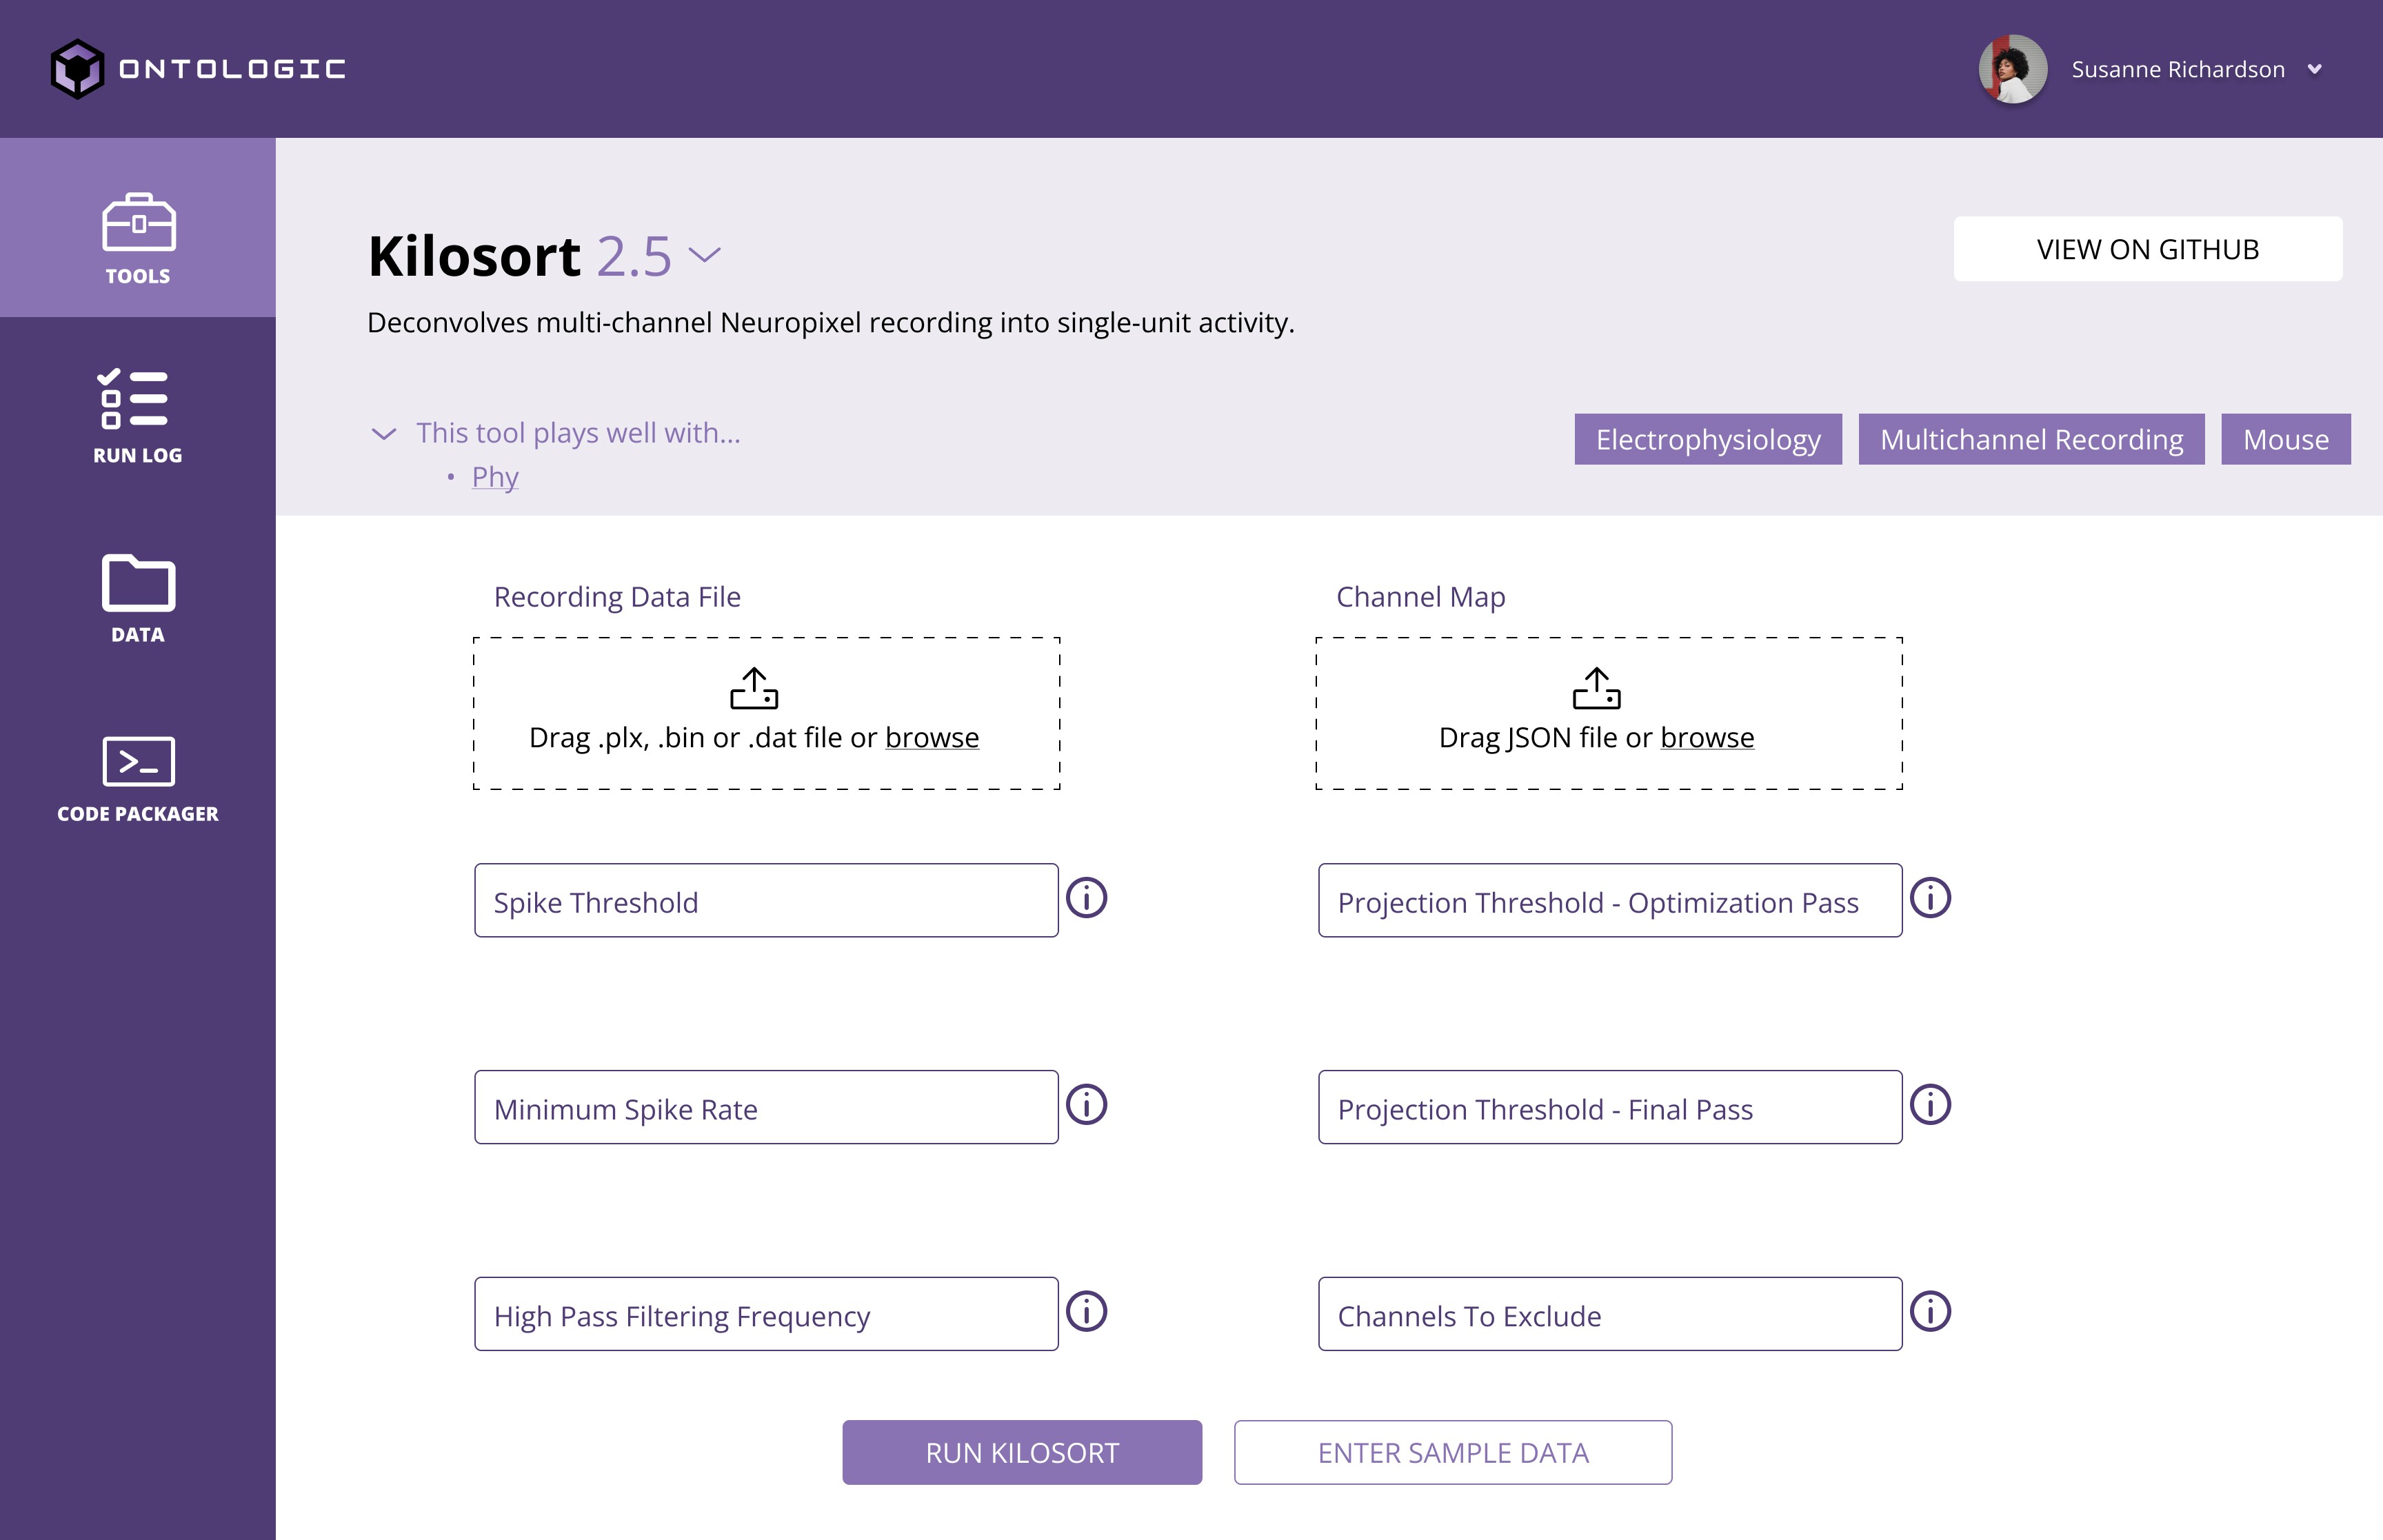This screenshot has width=2383, height=1540.
Task: Focus the High Pass Filtering Frequency input
Action: tap(766, 1314)
